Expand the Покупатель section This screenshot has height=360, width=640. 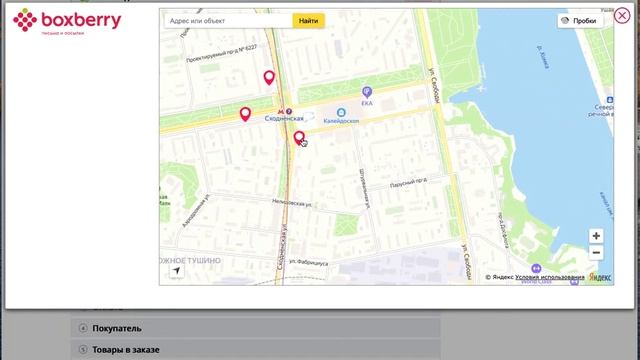256,328
